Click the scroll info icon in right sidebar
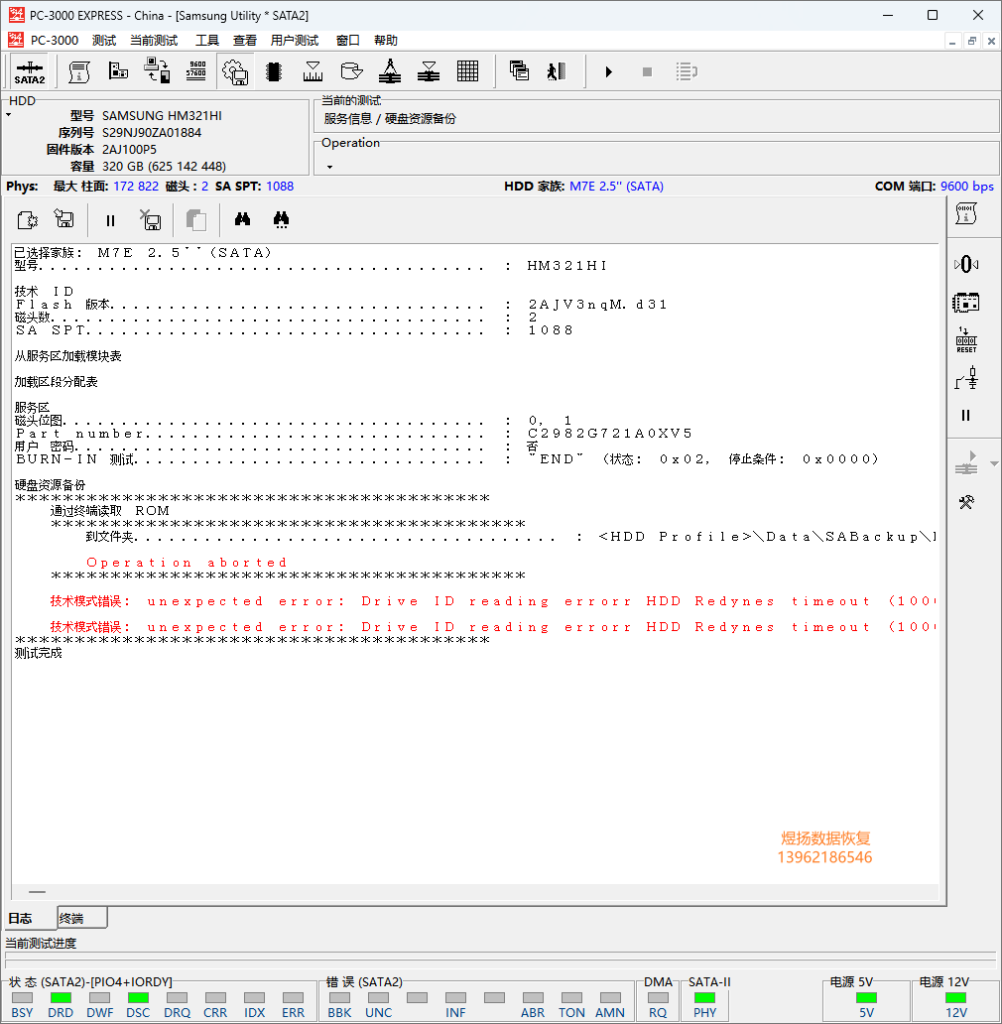The height and width of the screenshot is (1024, 1002). coord(966,214)
